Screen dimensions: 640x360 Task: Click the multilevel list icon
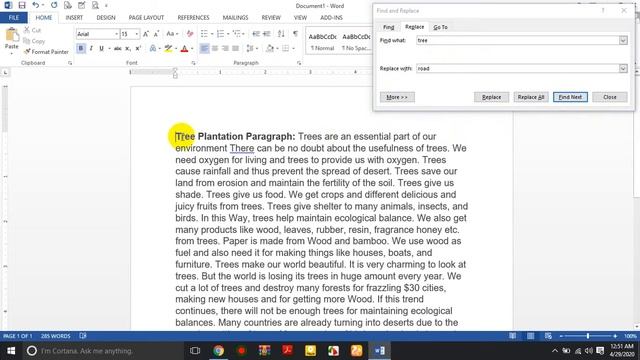coord(236,34)
